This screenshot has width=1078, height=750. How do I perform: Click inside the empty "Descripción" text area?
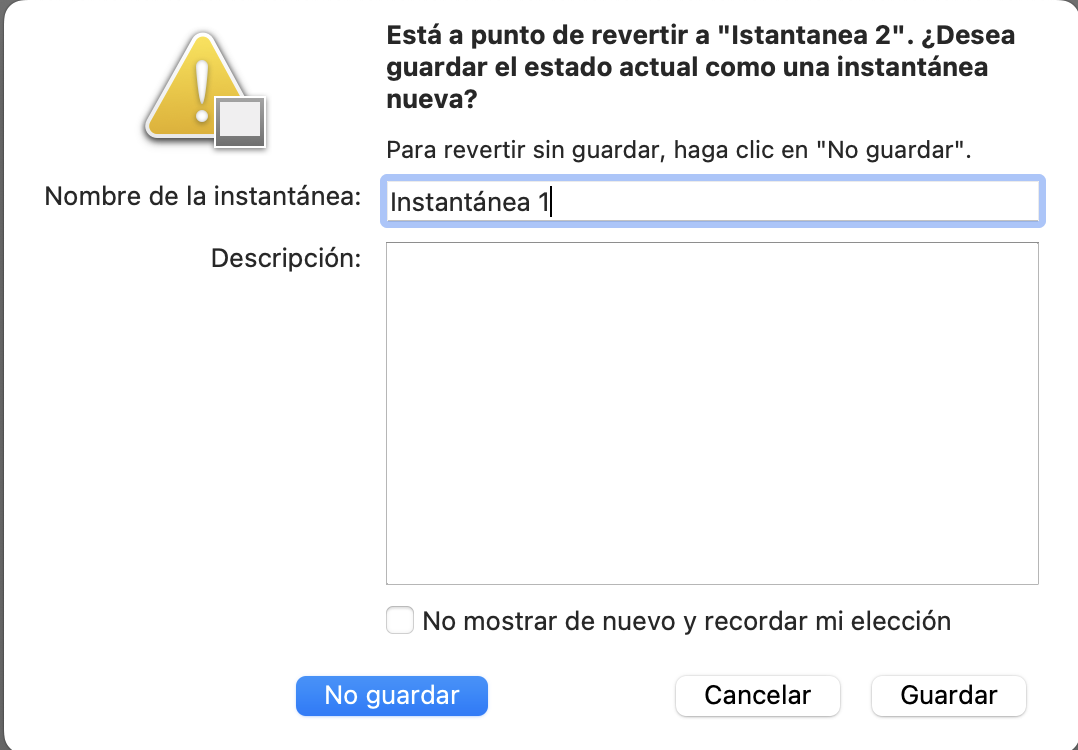712,400
